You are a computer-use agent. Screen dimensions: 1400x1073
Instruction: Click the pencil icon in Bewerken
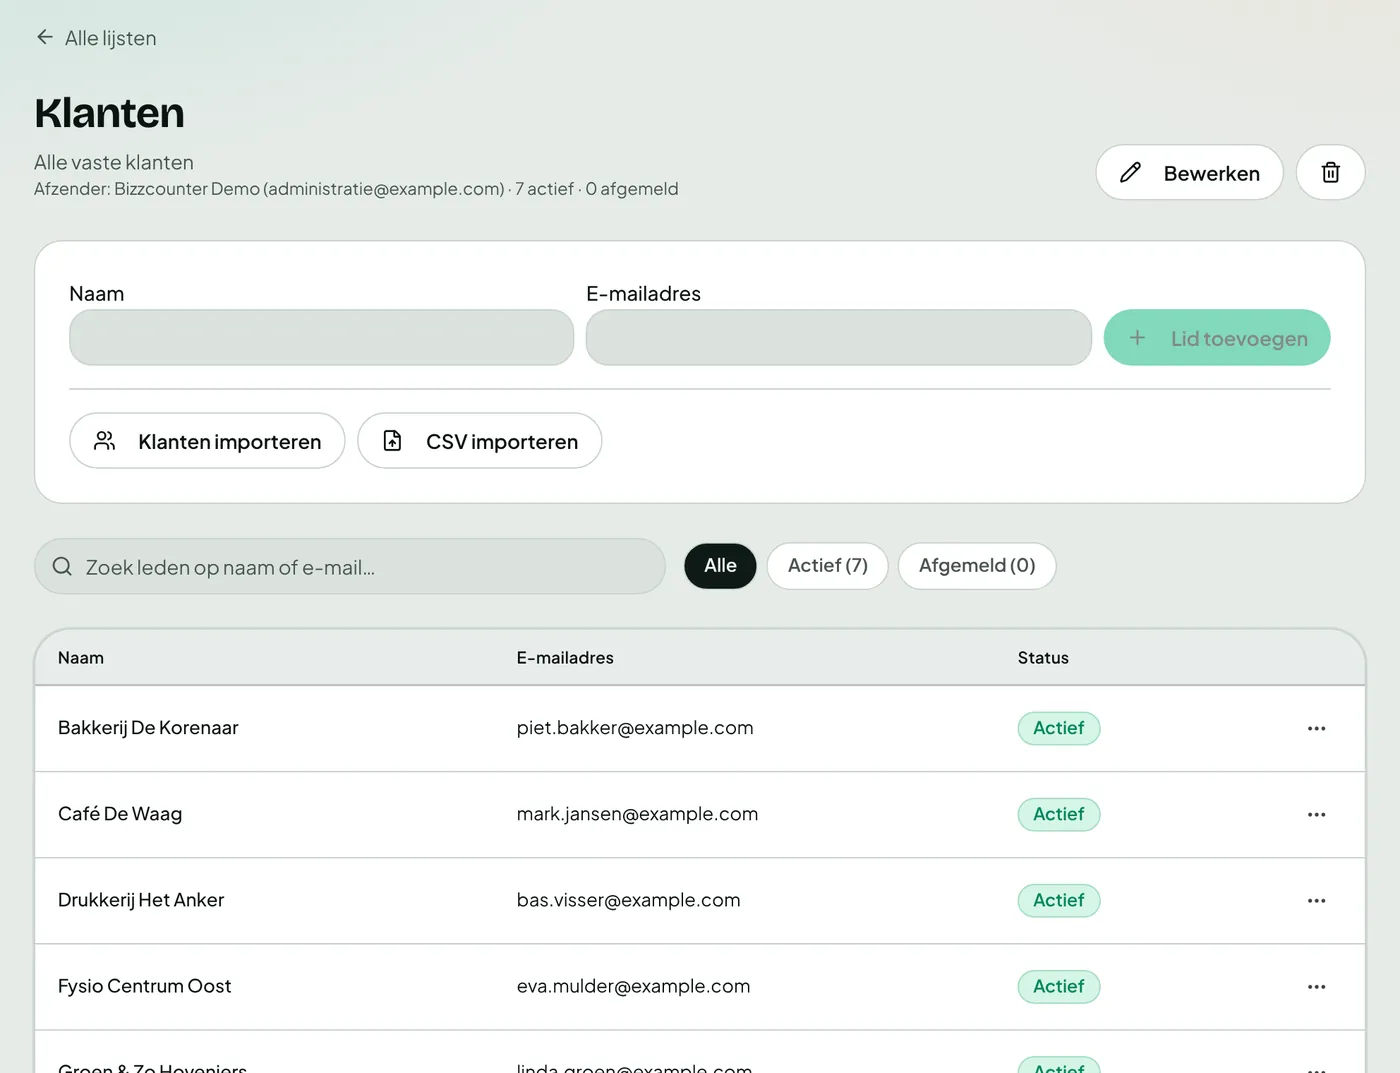[x=1130, y=173]
